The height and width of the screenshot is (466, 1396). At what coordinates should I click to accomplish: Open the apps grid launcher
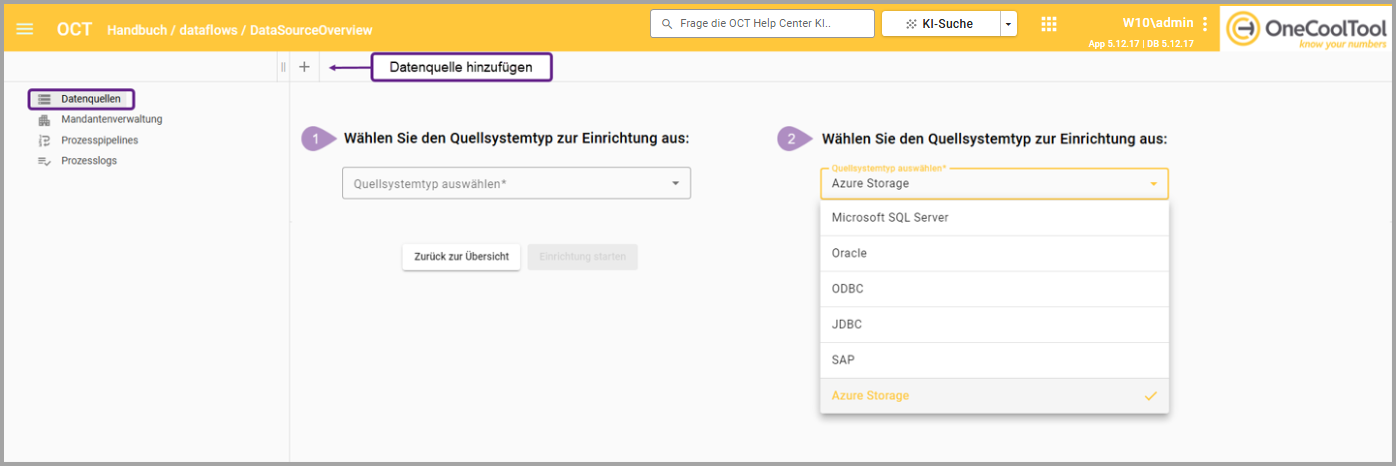(x=1049, y=24)
